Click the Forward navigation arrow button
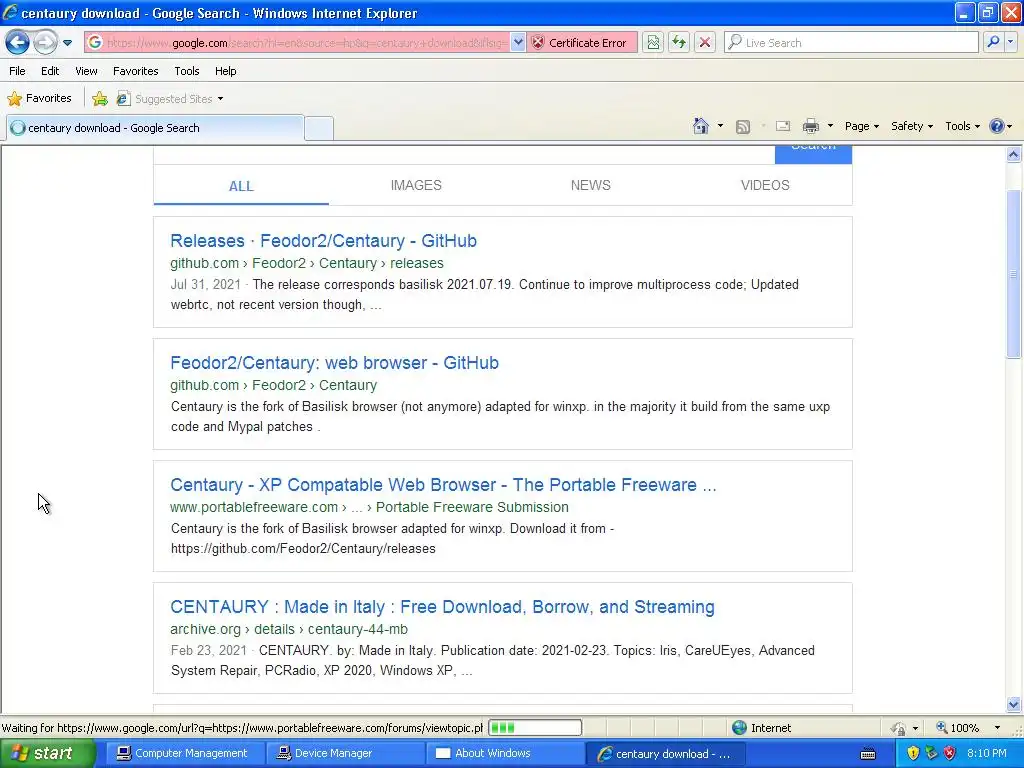The image size is (1024, 768). [45, 43]
